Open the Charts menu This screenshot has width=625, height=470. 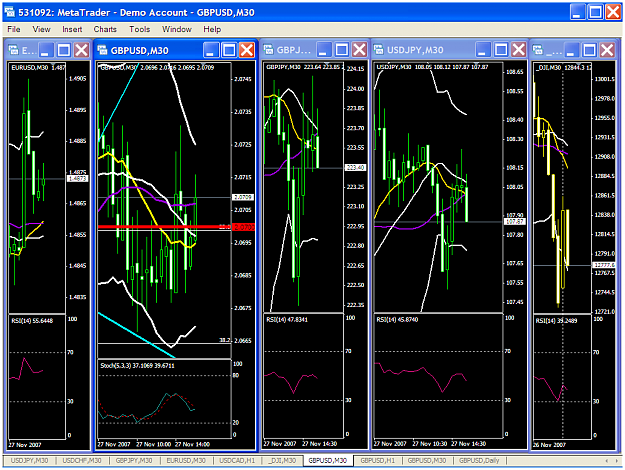[105, 29]
